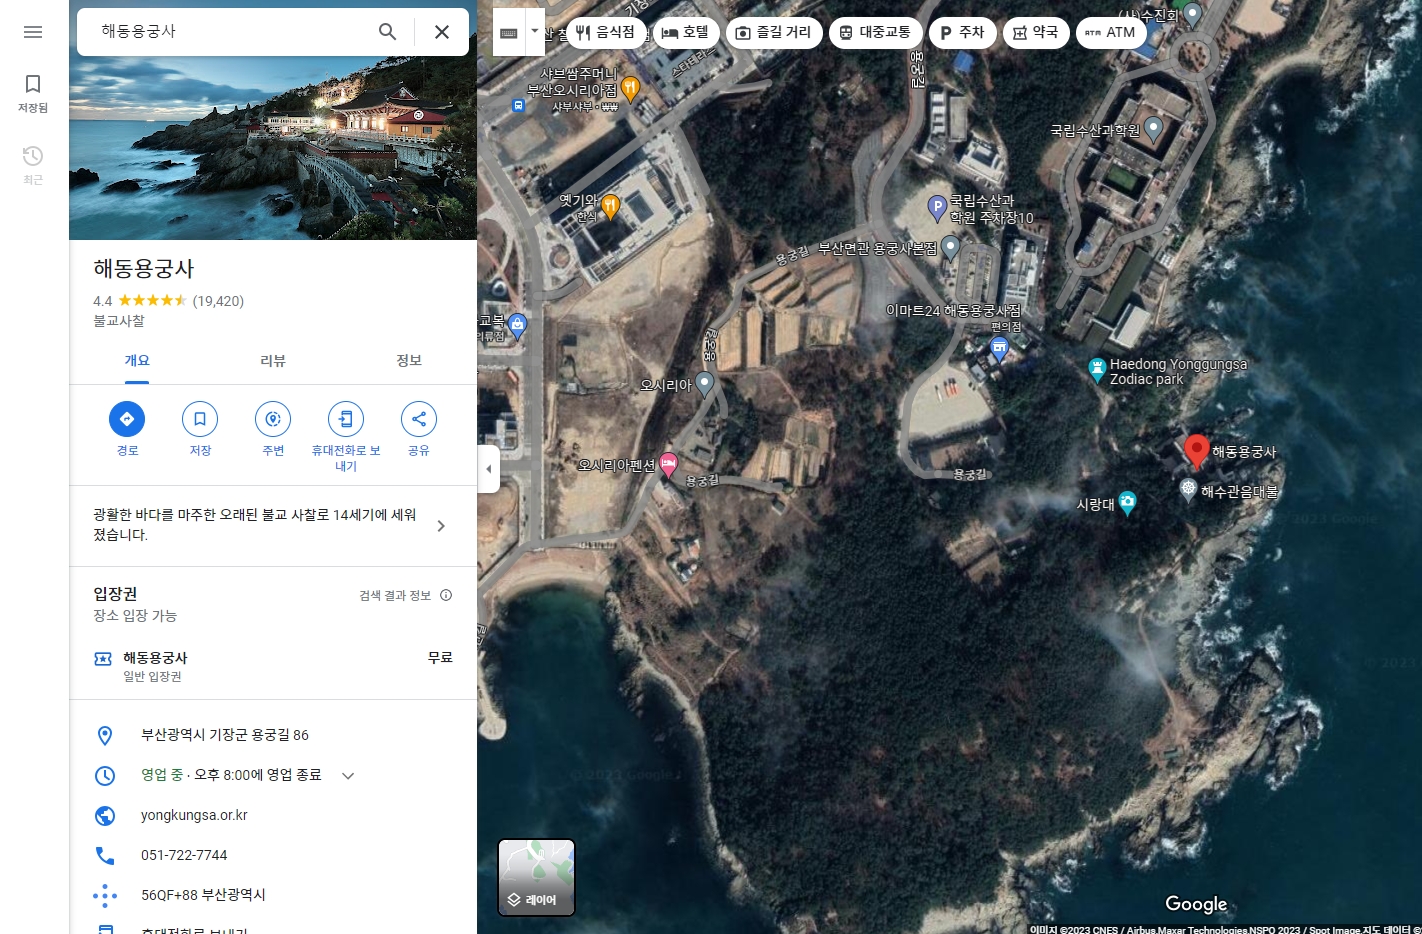Click the 해수관음대불 map marker
This screenshot has height=934, width=1422.
pos(1188,490)
